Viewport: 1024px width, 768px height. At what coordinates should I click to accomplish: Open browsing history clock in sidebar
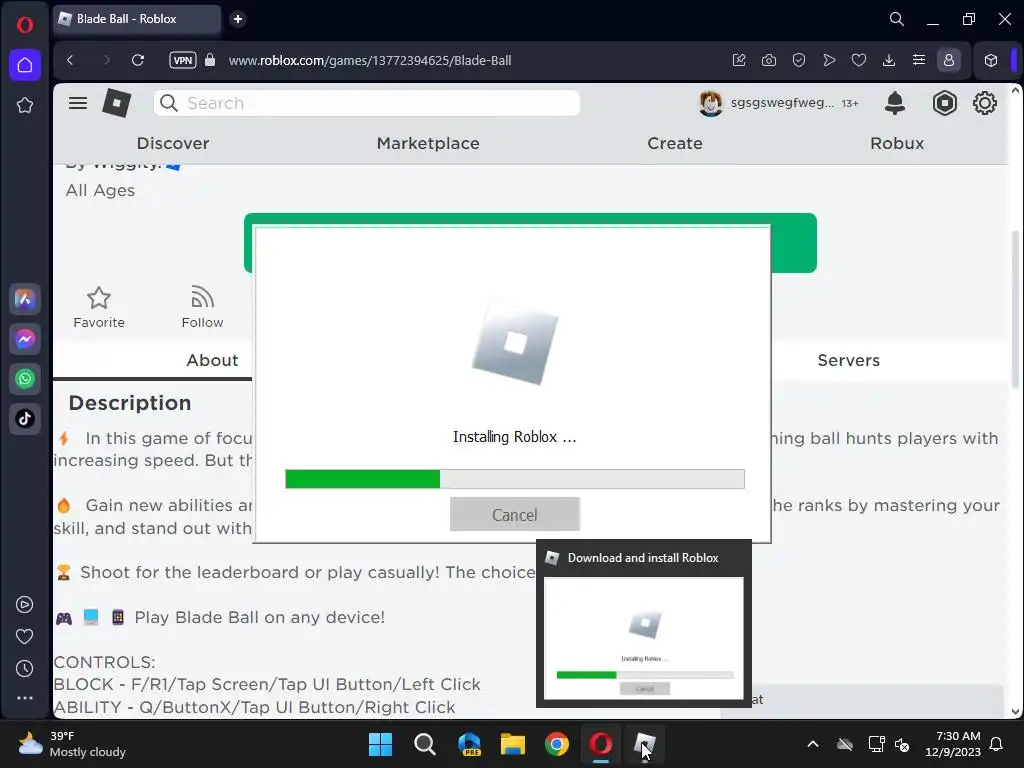25,668
